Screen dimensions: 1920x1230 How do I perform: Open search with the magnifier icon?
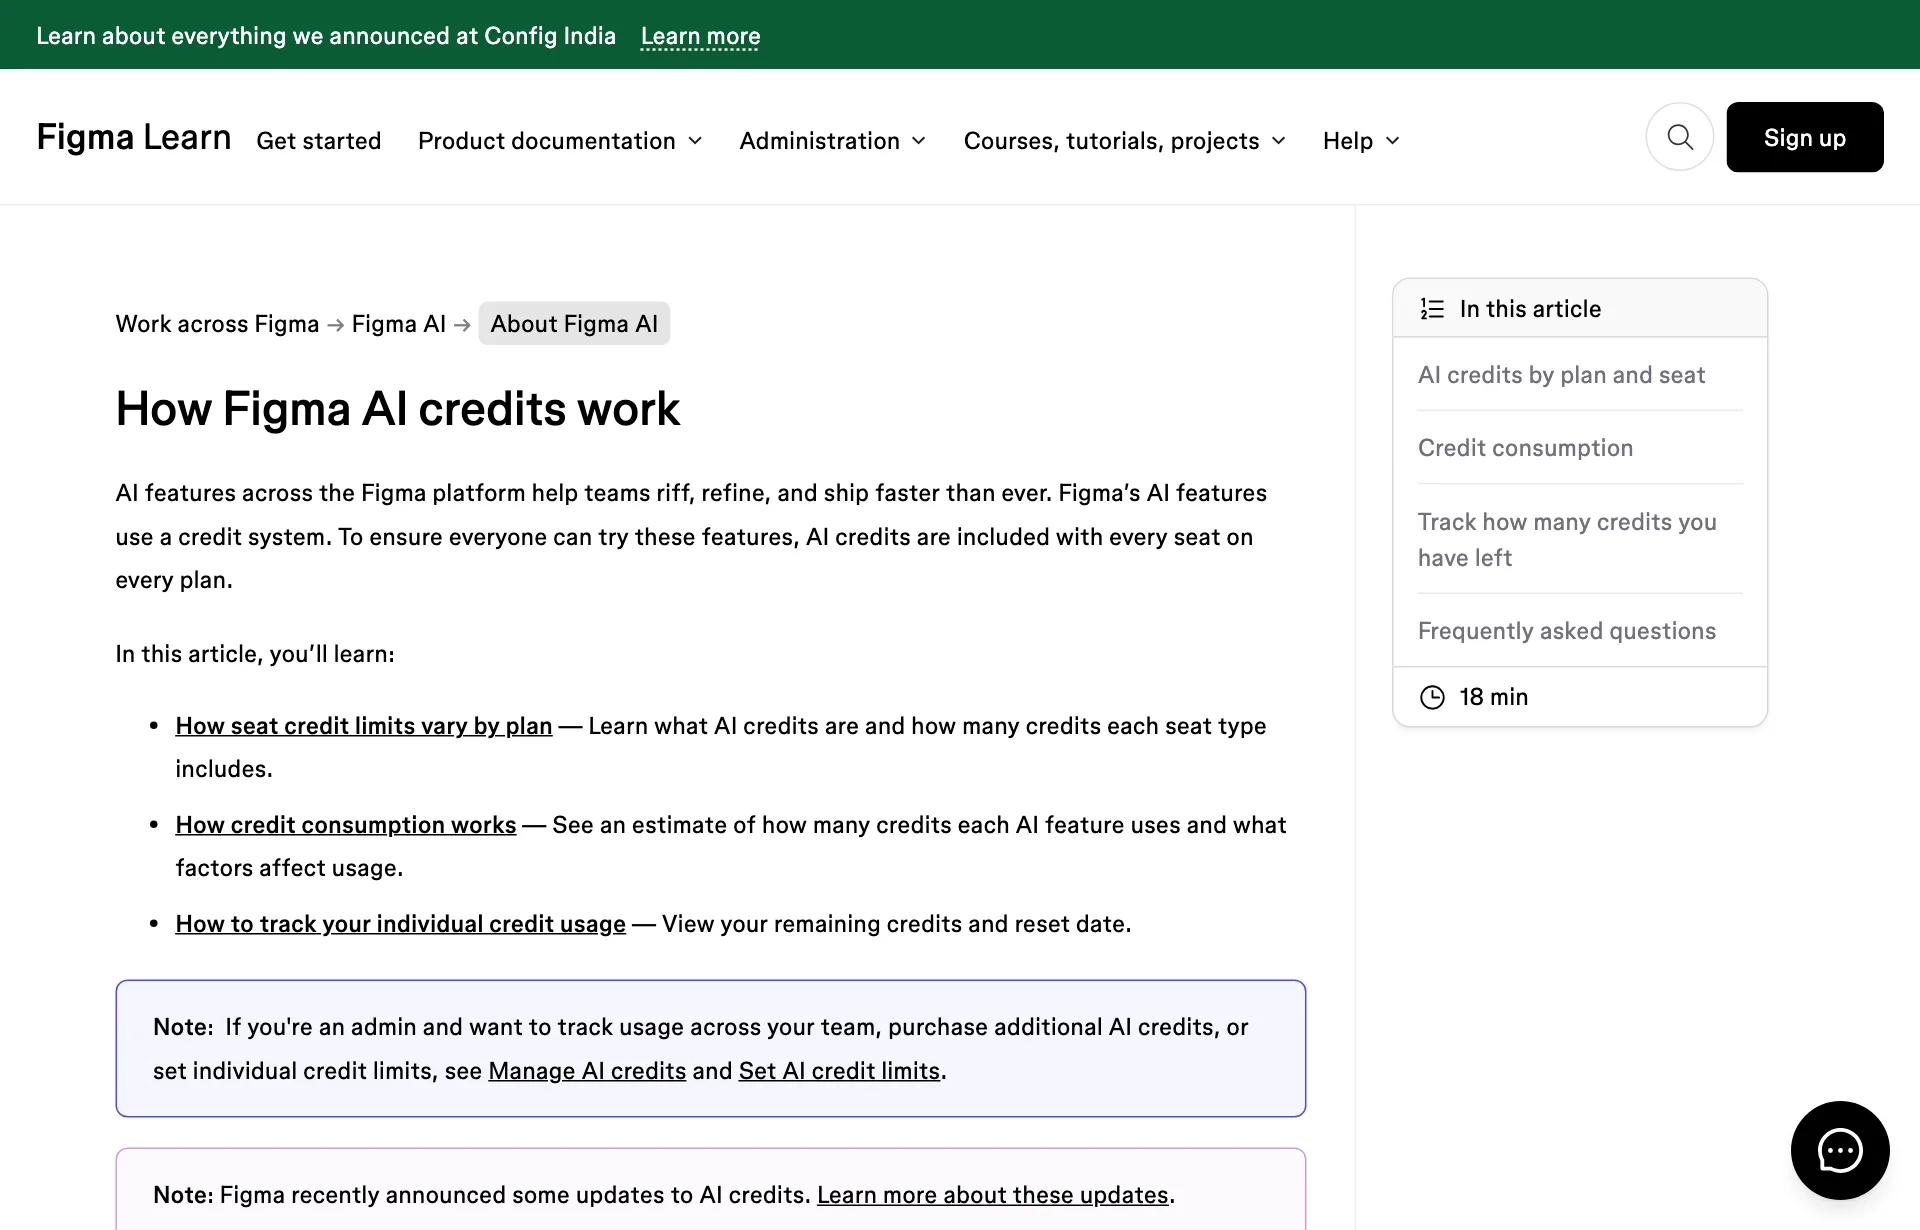coord(1680,137)
